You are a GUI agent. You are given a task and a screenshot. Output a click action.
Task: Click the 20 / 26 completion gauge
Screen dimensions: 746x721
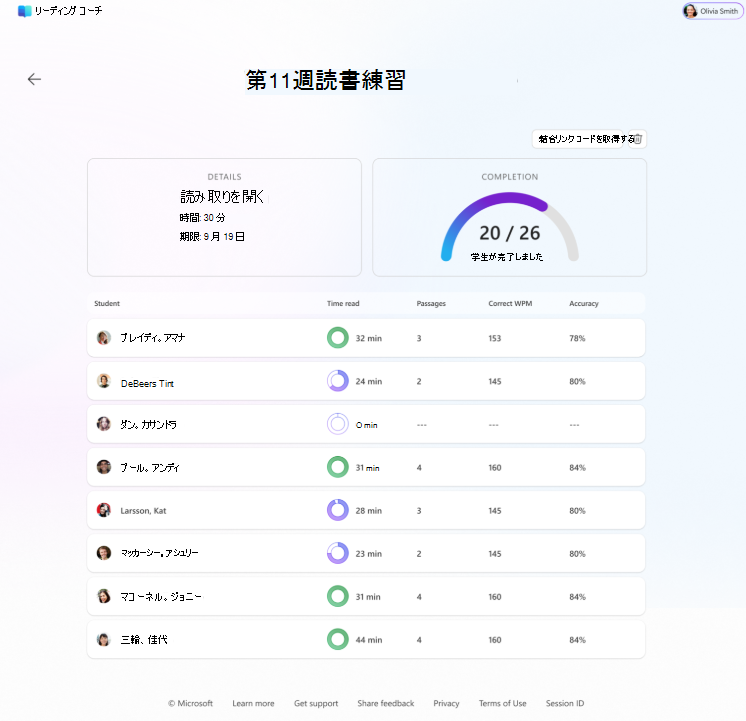pos(510,227)
